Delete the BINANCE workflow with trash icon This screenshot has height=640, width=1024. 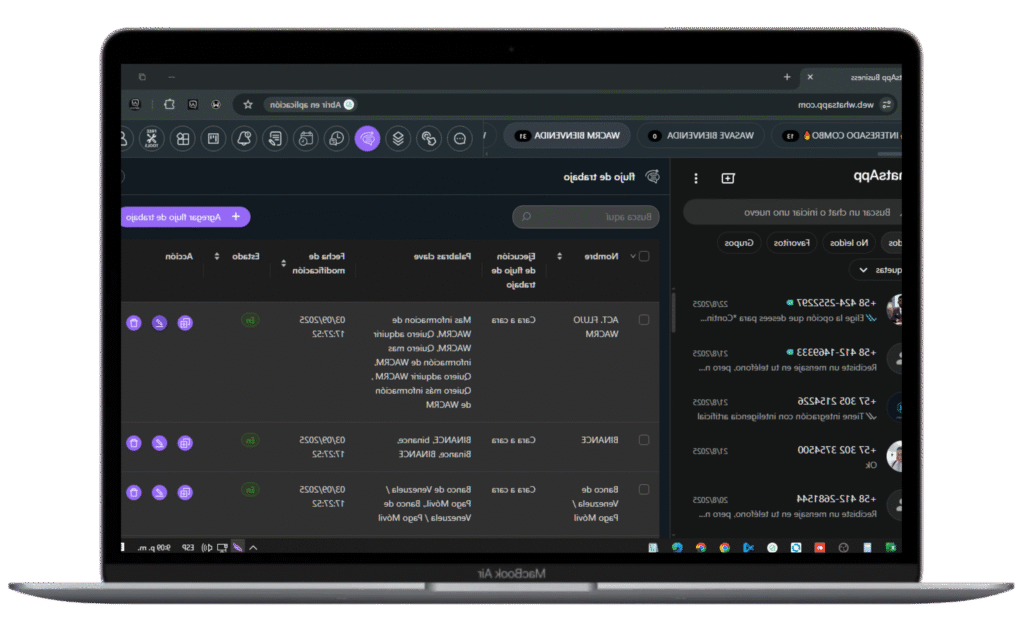[x=133, y=443]
